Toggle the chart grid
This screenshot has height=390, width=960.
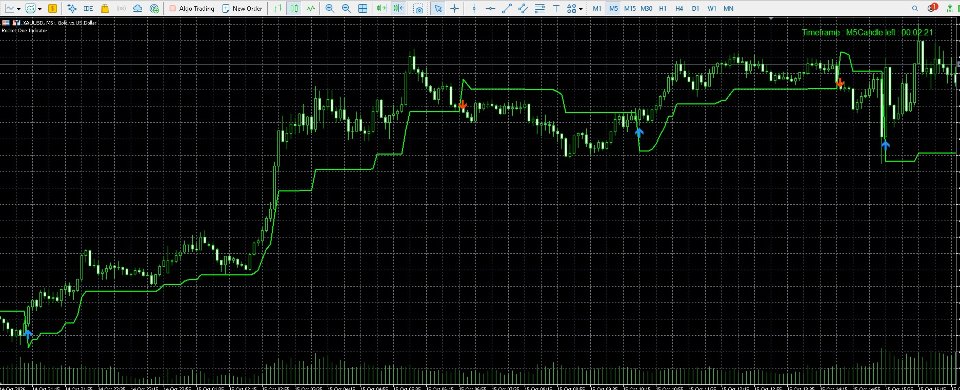362,9
